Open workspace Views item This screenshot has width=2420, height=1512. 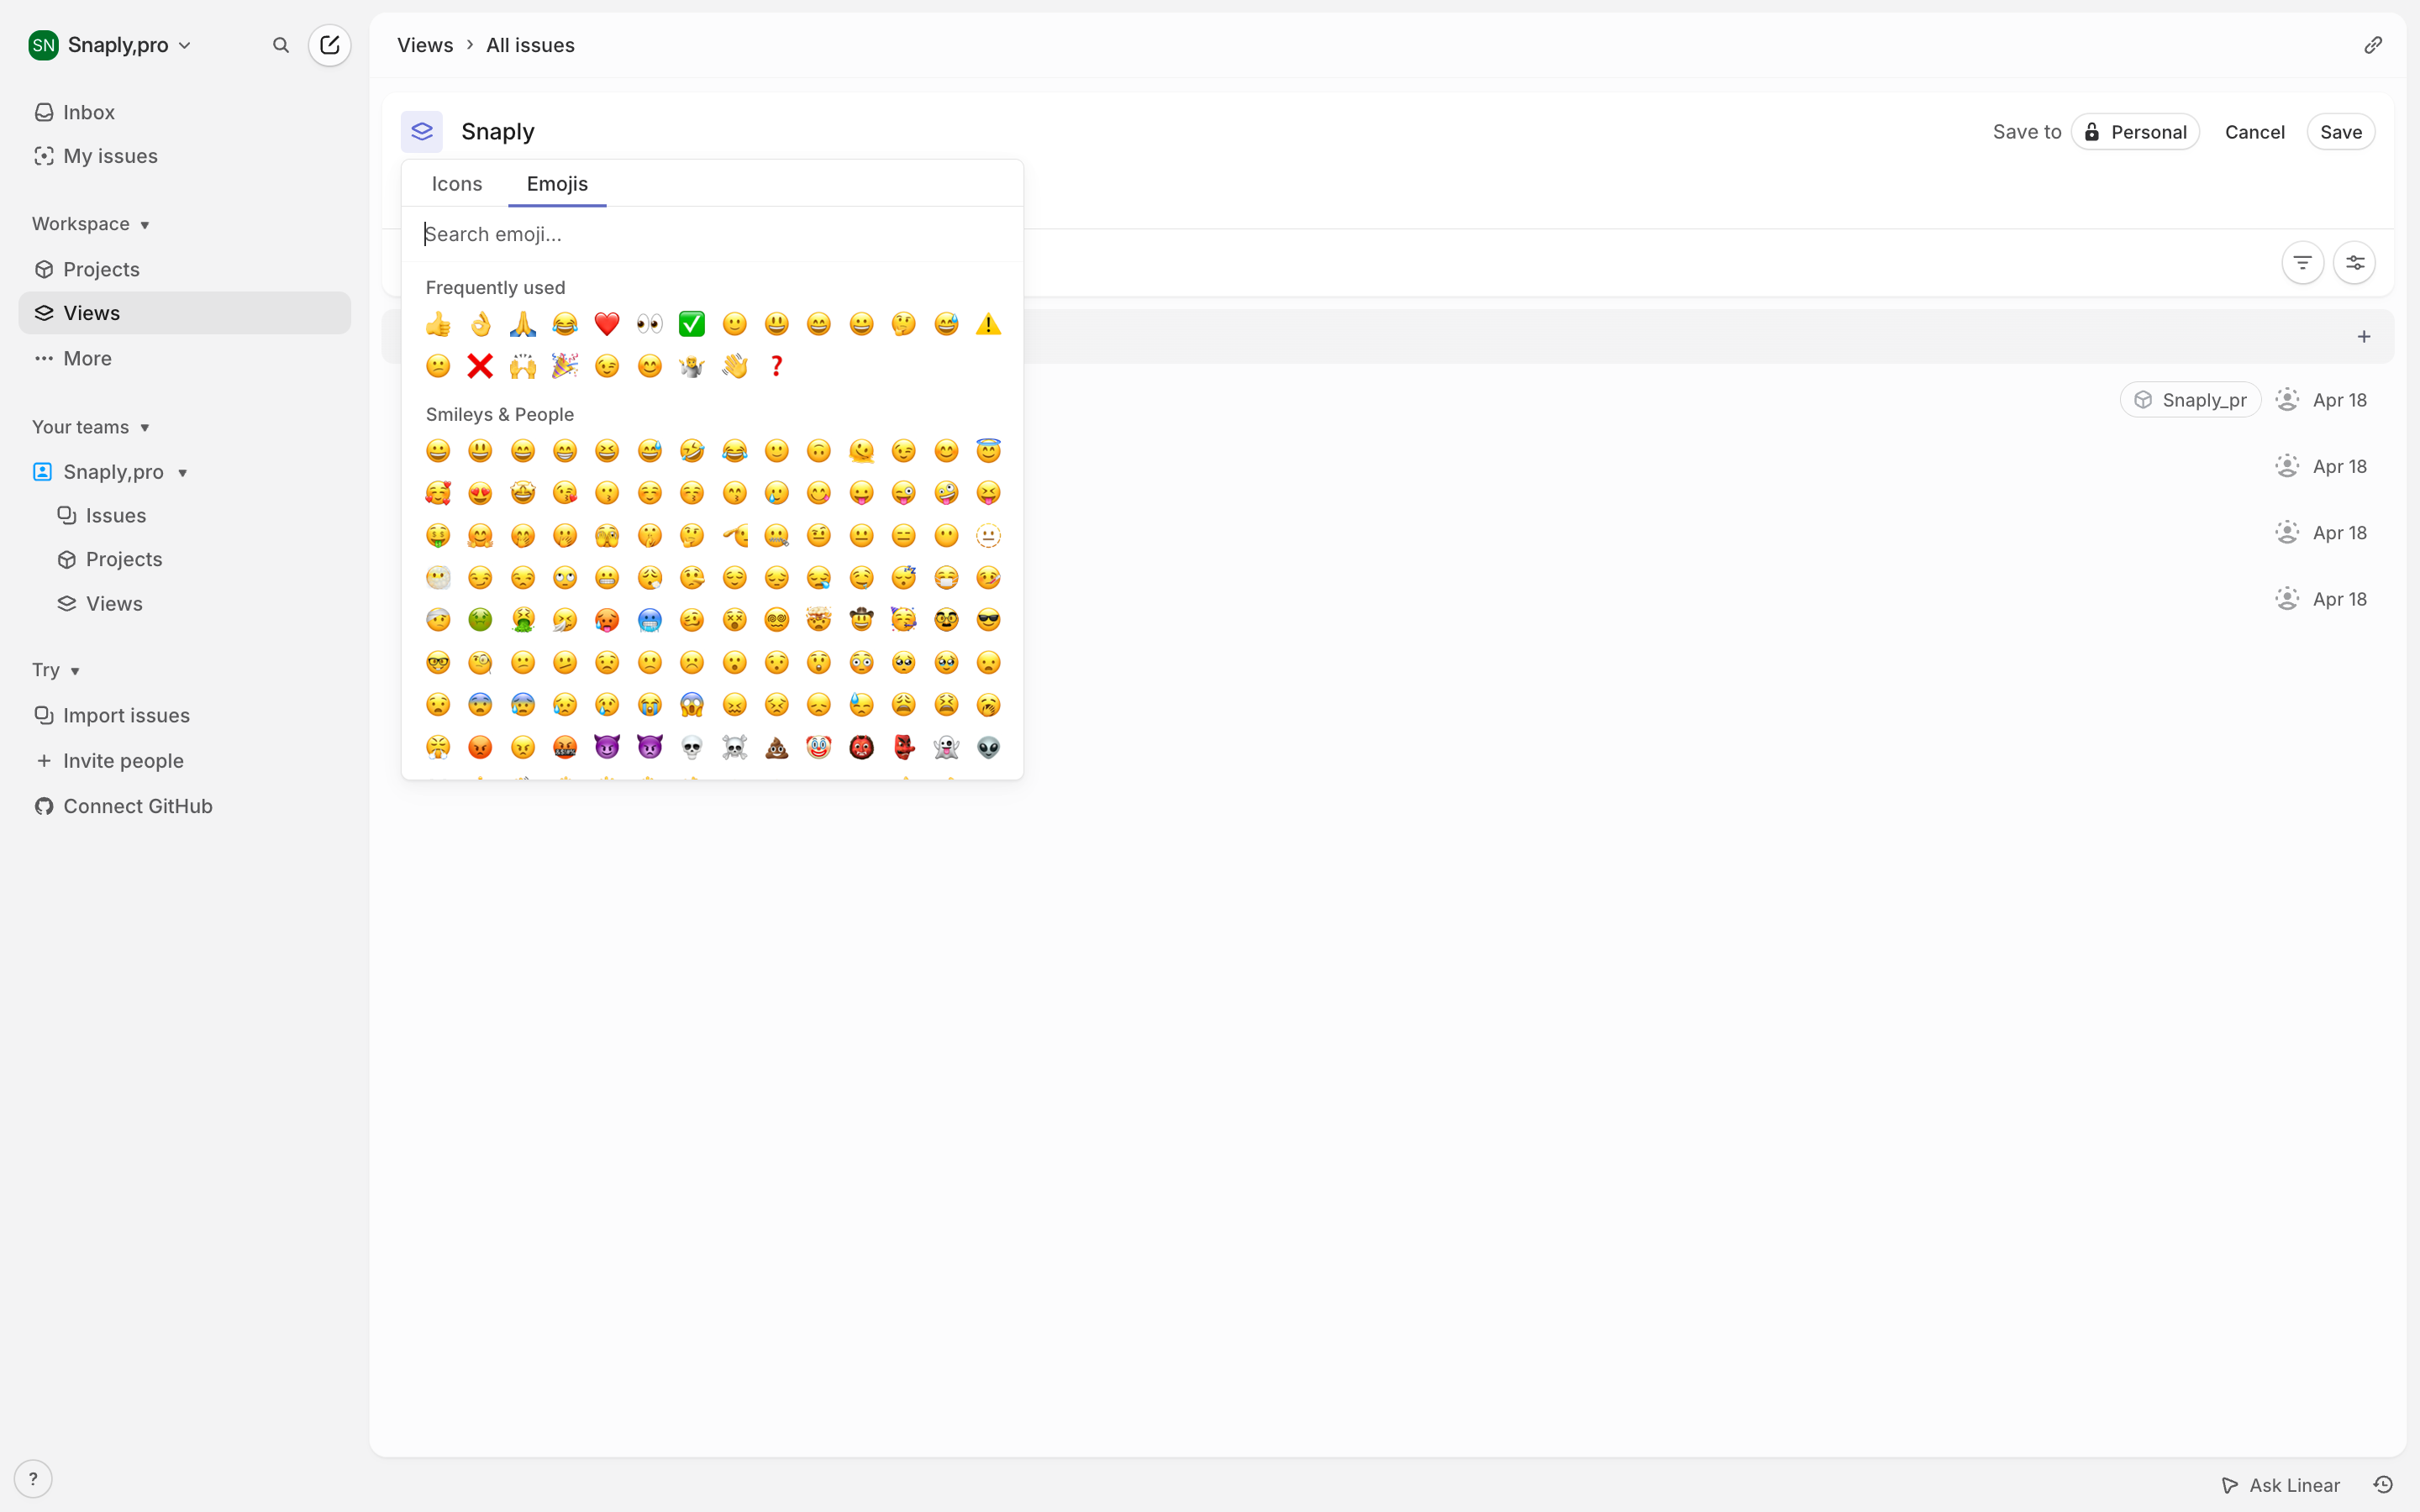185,313
